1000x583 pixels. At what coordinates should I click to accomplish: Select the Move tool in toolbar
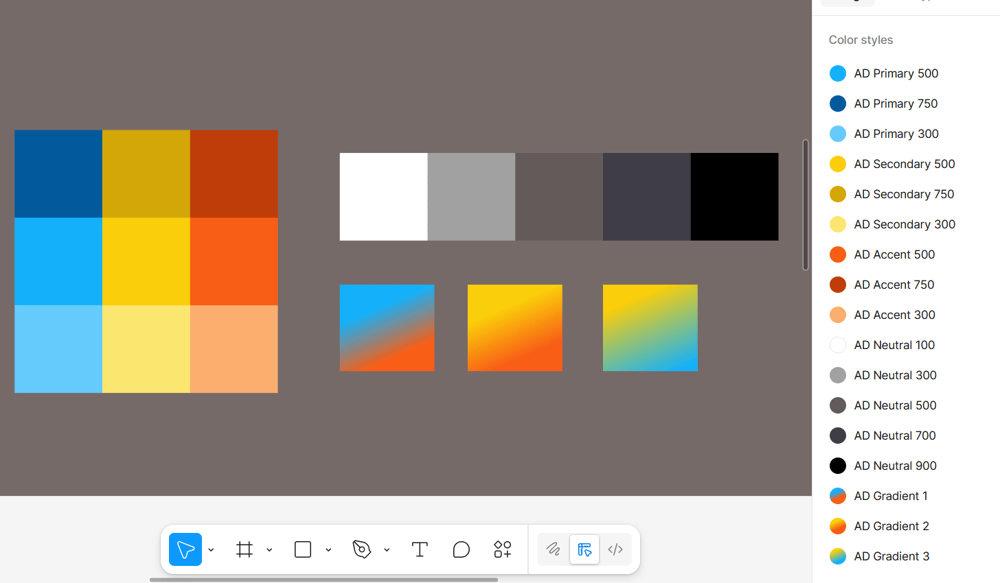(x=185, y=549)
